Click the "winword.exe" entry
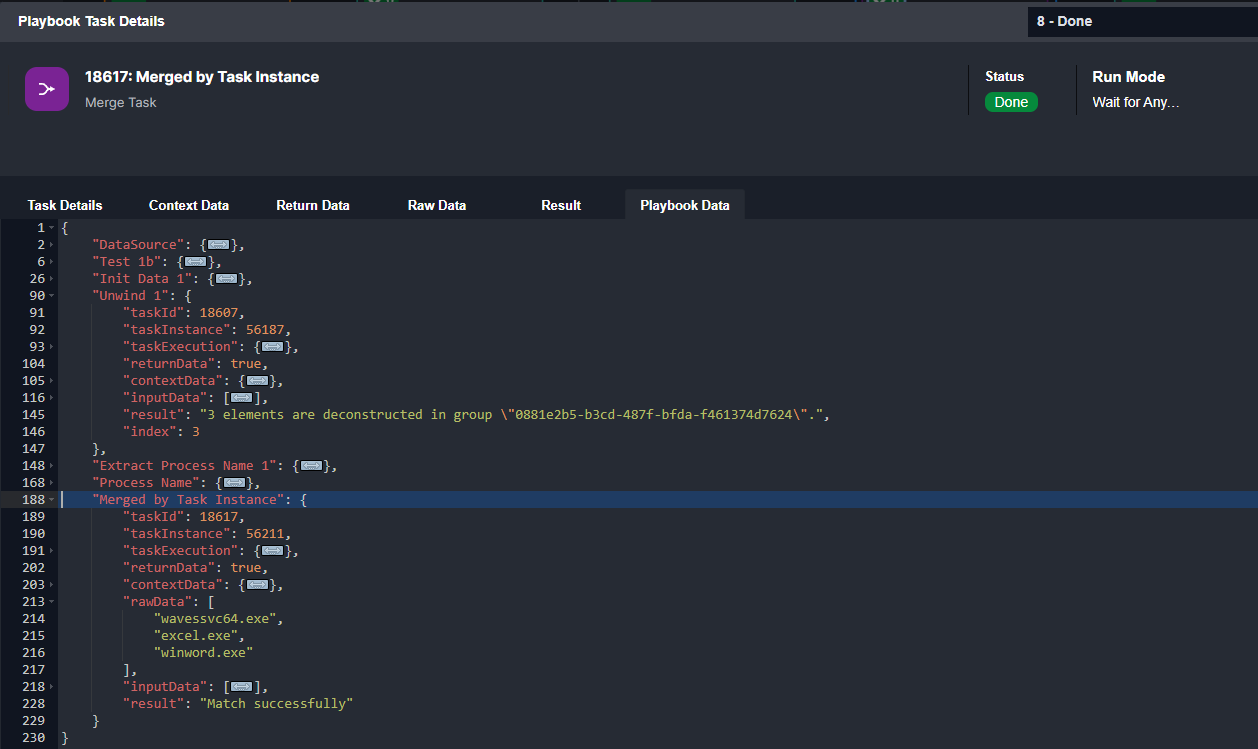The width and height of the screenshot is (1258, 749). [204, 653]
